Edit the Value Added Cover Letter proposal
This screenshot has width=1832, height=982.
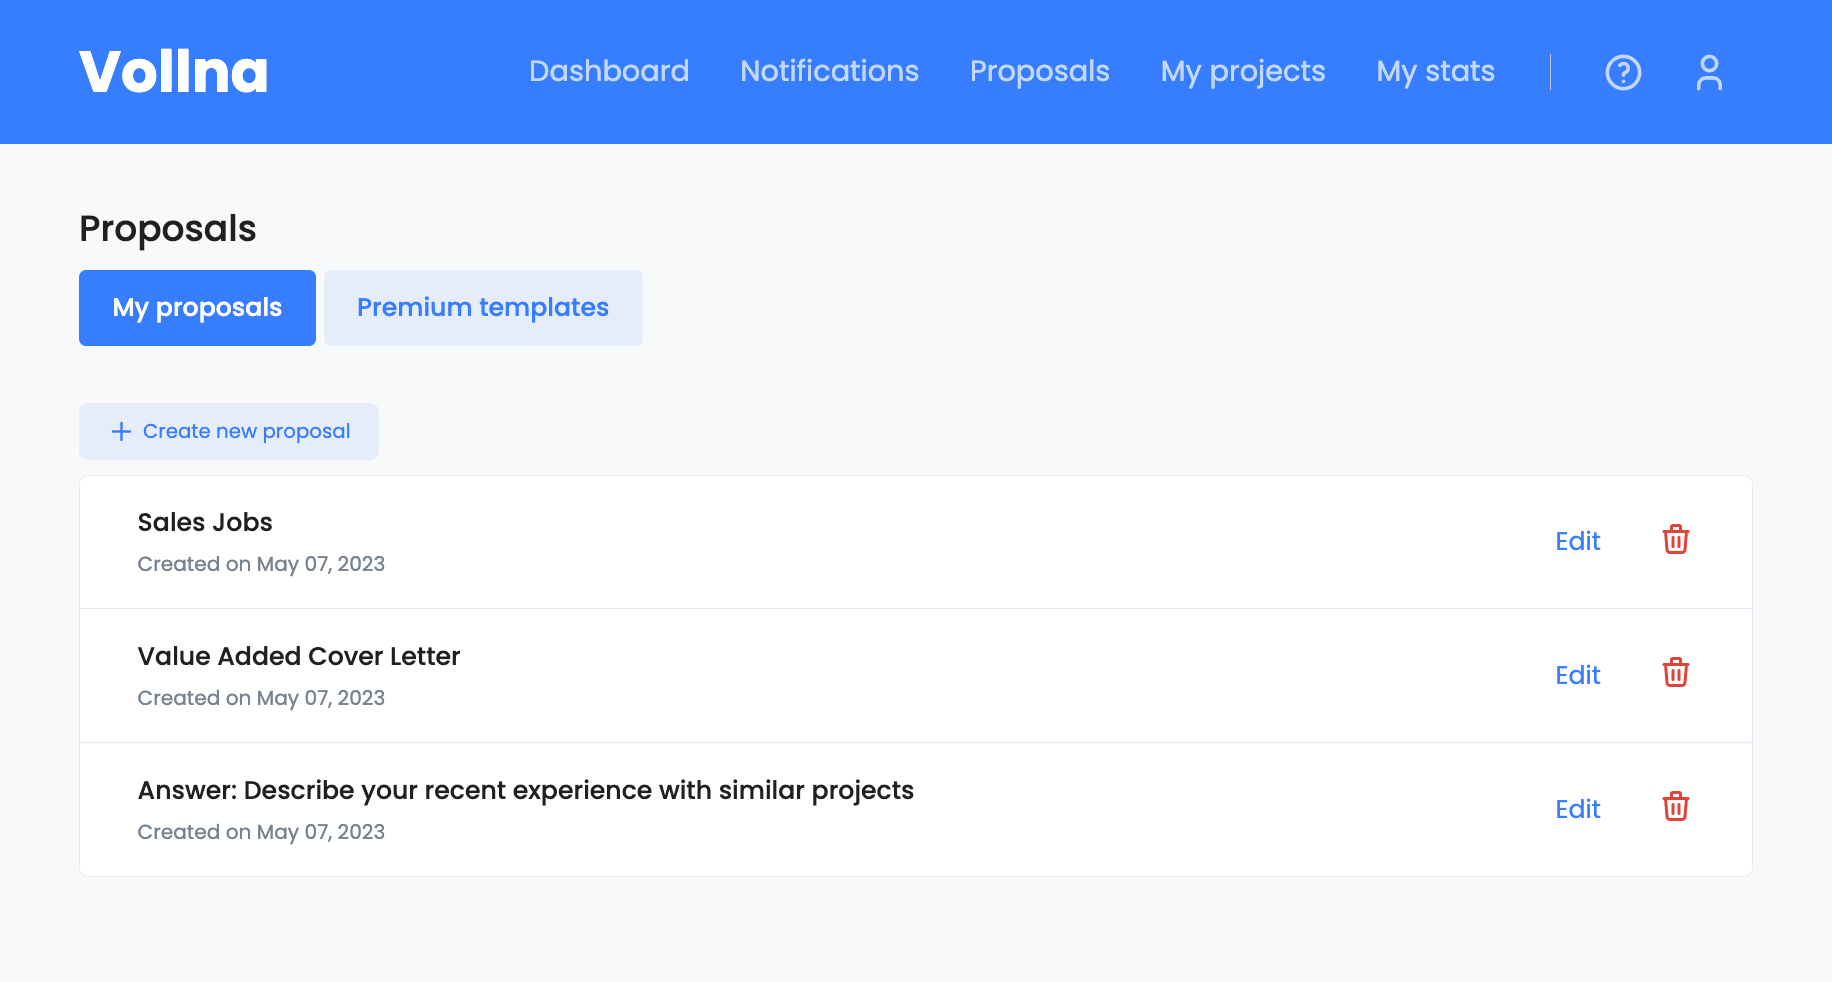click(x=1577, y=675)
